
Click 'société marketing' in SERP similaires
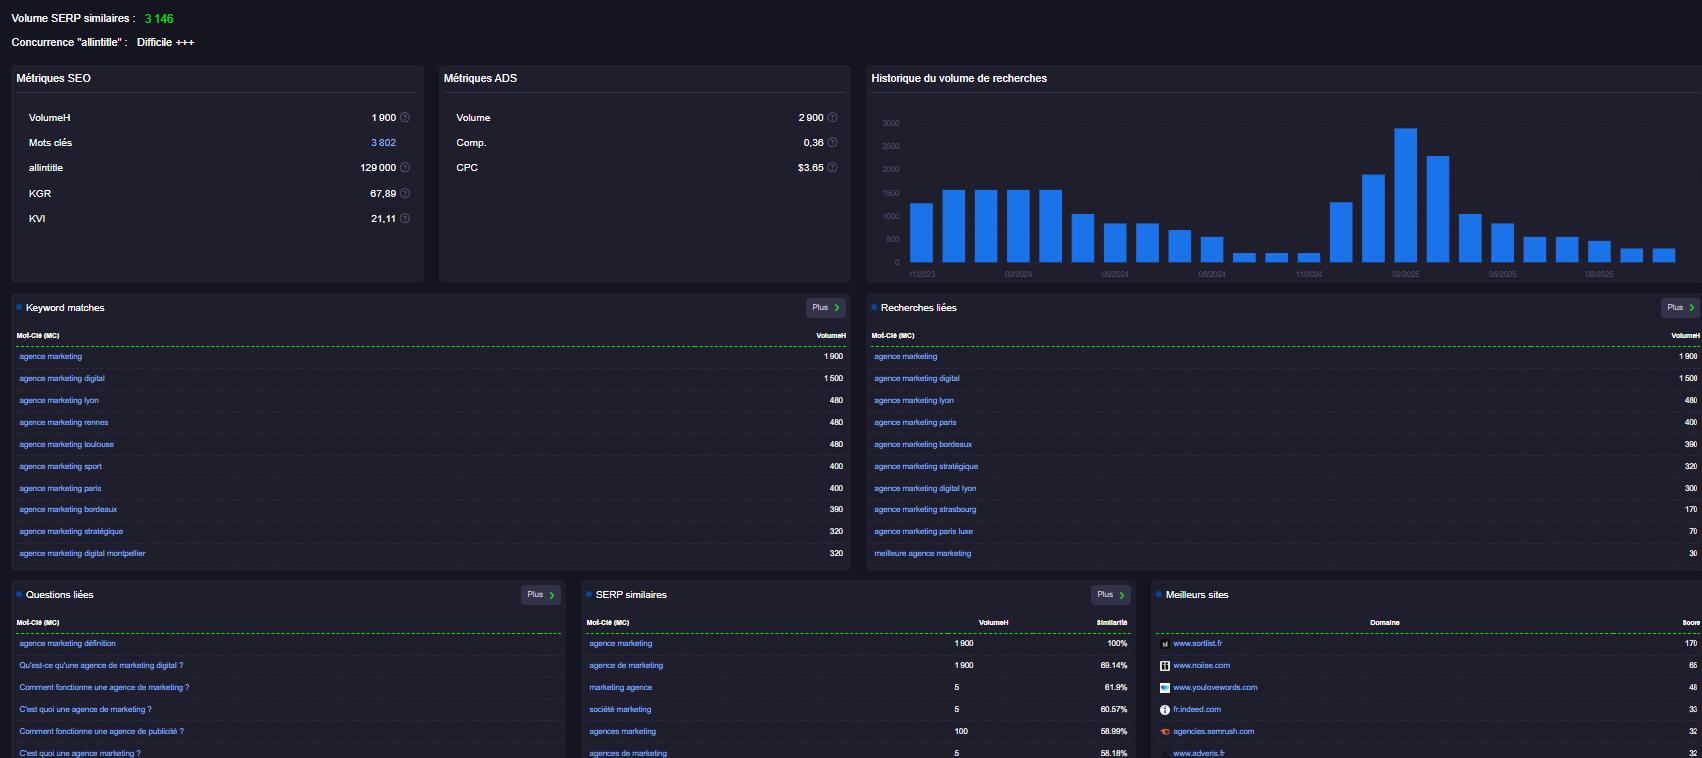pos(620,710)
